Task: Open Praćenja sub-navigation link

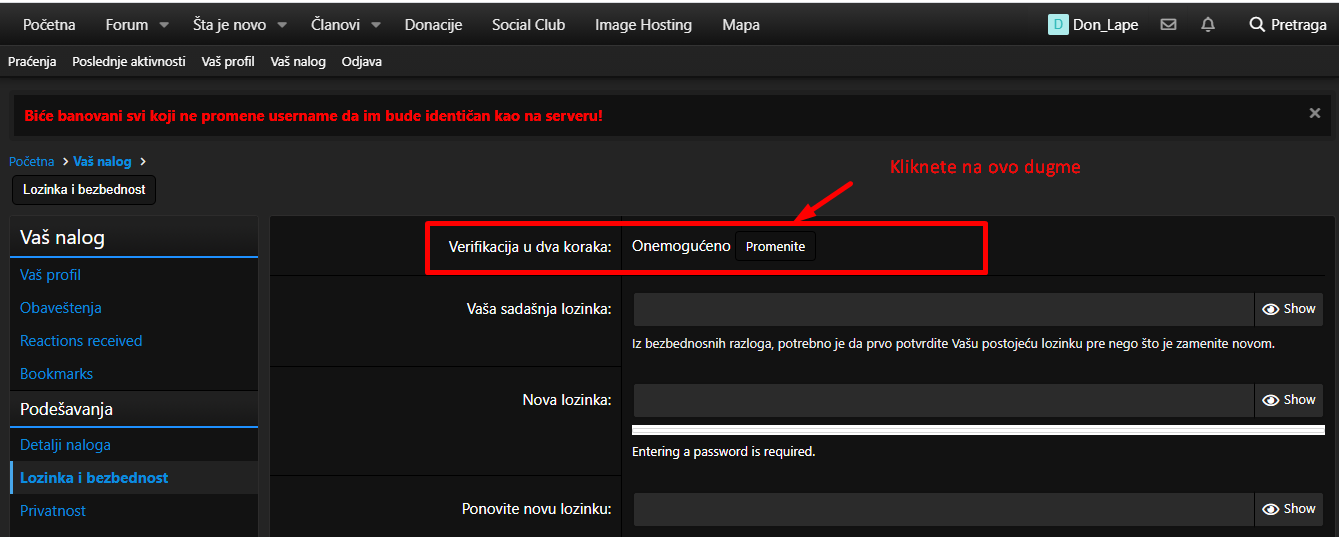Action: point(32,61)
